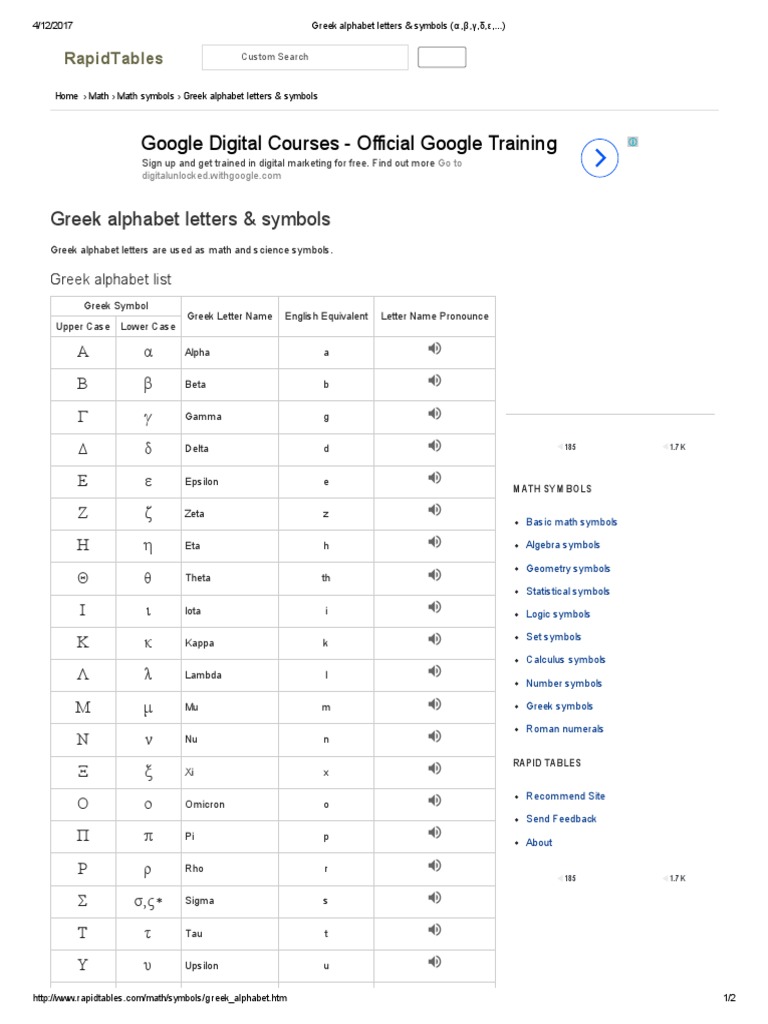Open the Google Digital Courses ad headline
This screenshot has height=1024, width=768.
pyautogui.click(x=349, y=143)
